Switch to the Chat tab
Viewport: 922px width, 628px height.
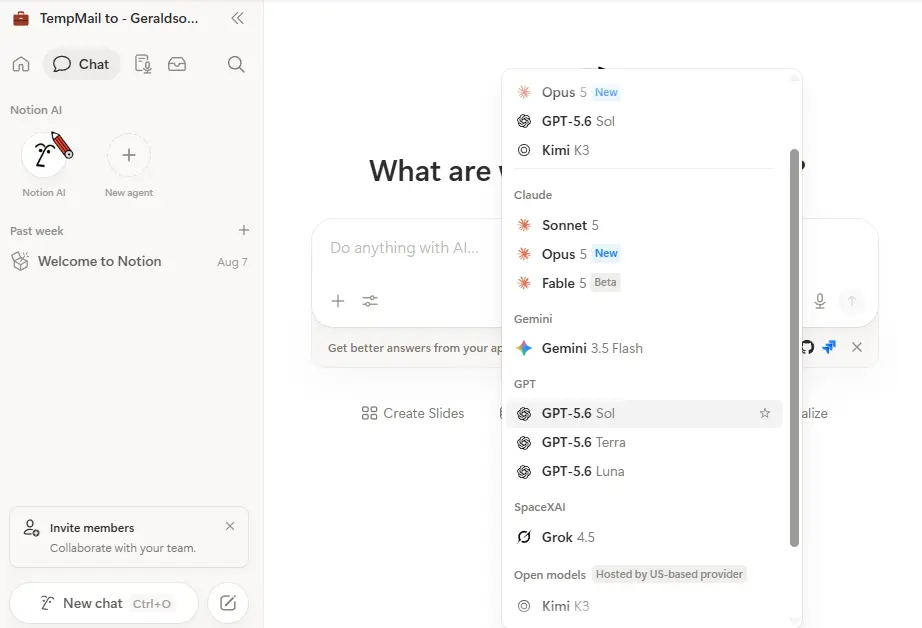tap(81, 64)
